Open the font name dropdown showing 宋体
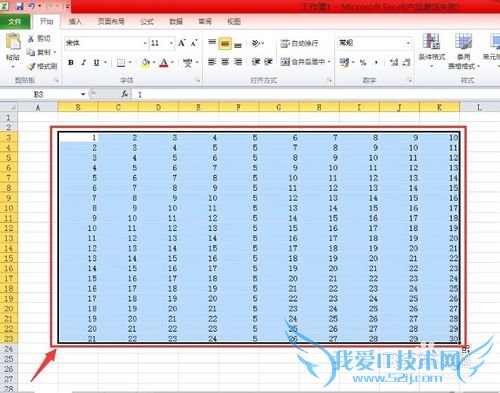500x393 pixels. tap(145, 43)
